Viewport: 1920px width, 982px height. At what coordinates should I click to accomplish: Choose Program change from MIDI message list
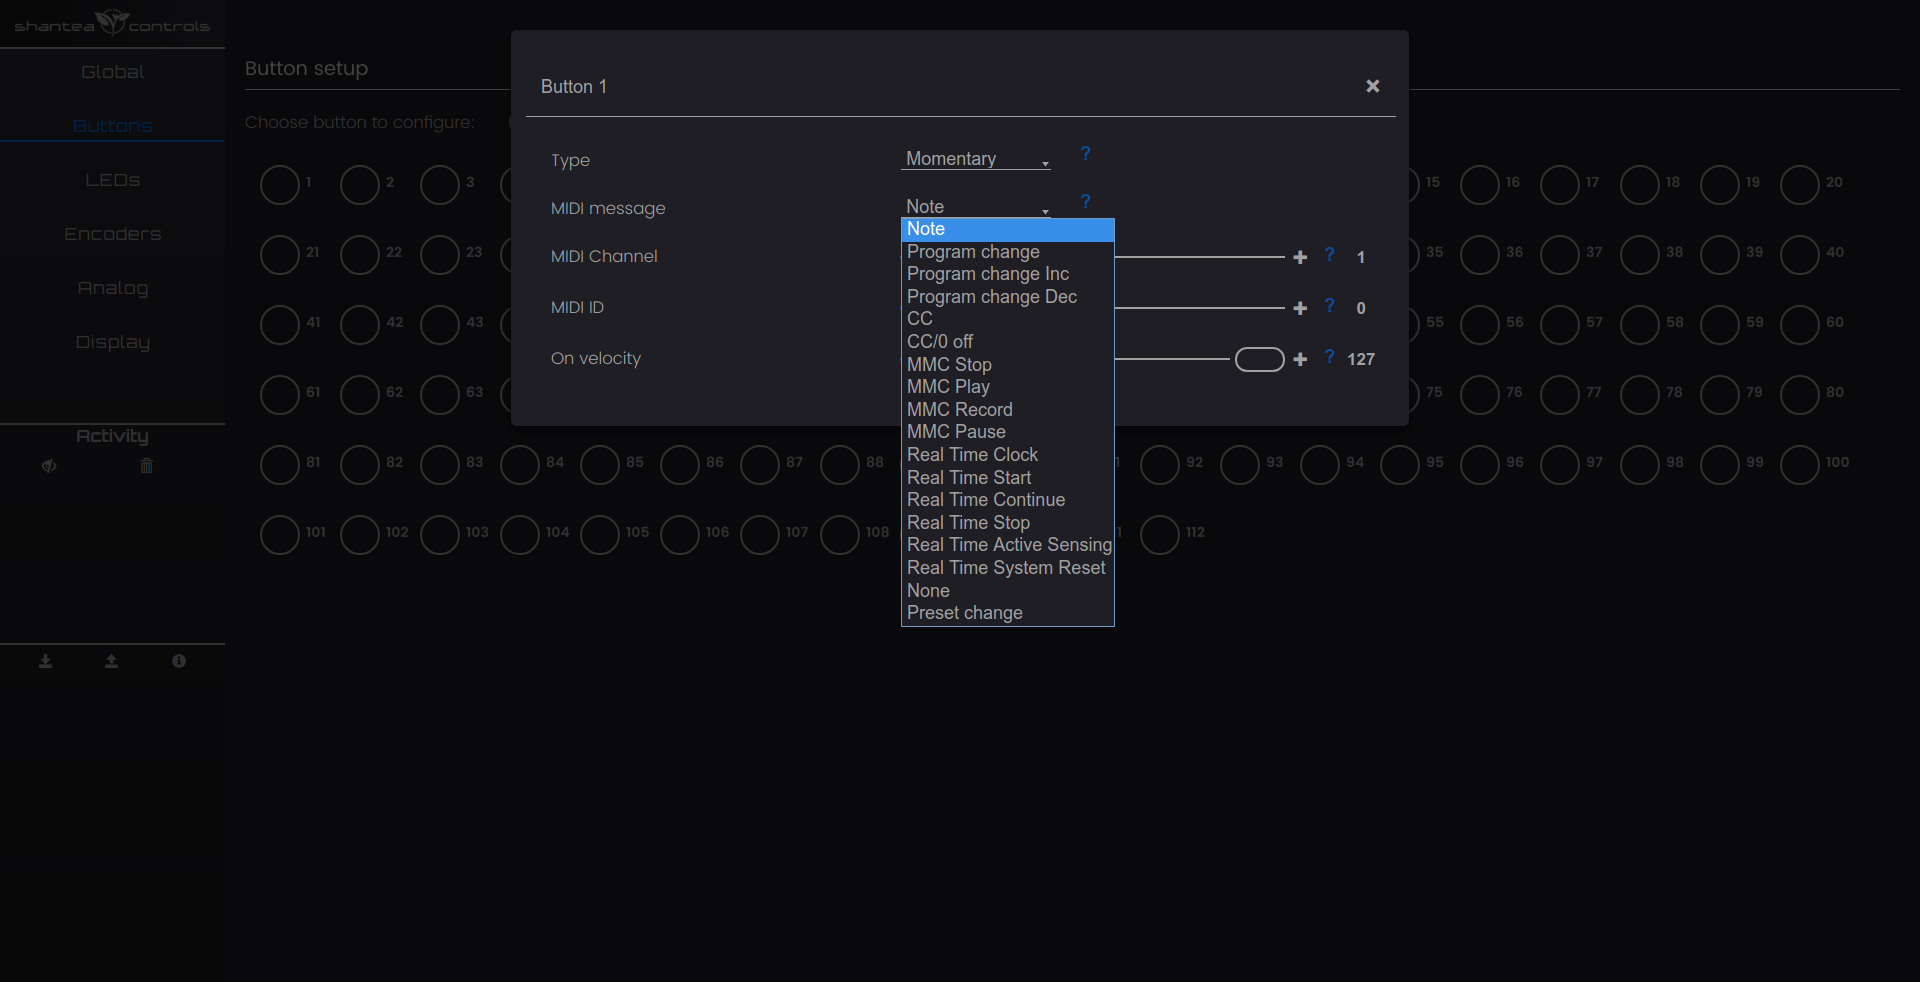[x=1007, y=252]
